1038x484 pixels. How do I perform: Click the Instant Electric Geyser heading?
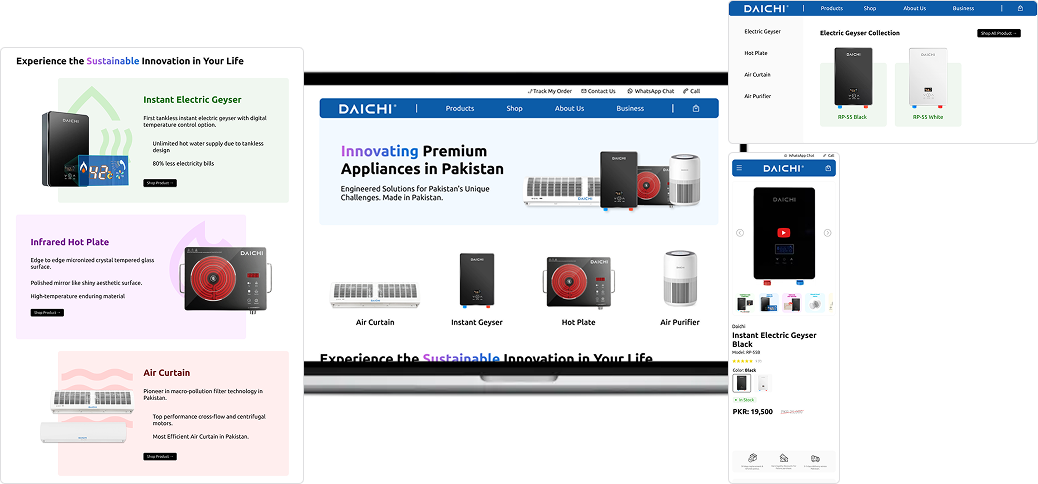[192, 100]
